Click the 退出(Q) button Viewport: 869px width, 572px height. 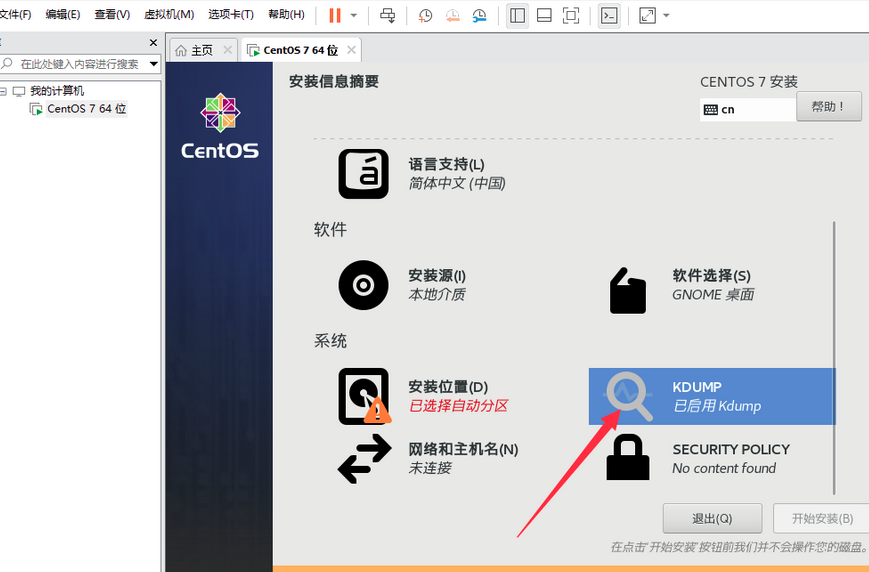[712, 519]
